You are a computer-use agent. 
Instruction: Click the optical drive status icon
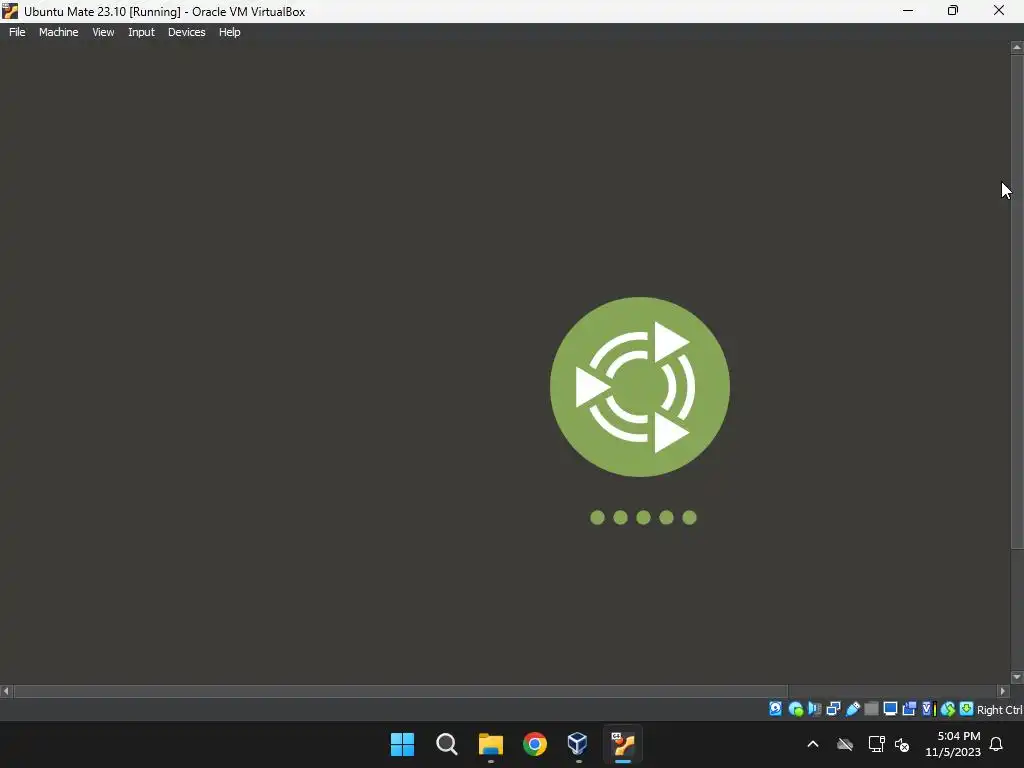click(795, 709)
